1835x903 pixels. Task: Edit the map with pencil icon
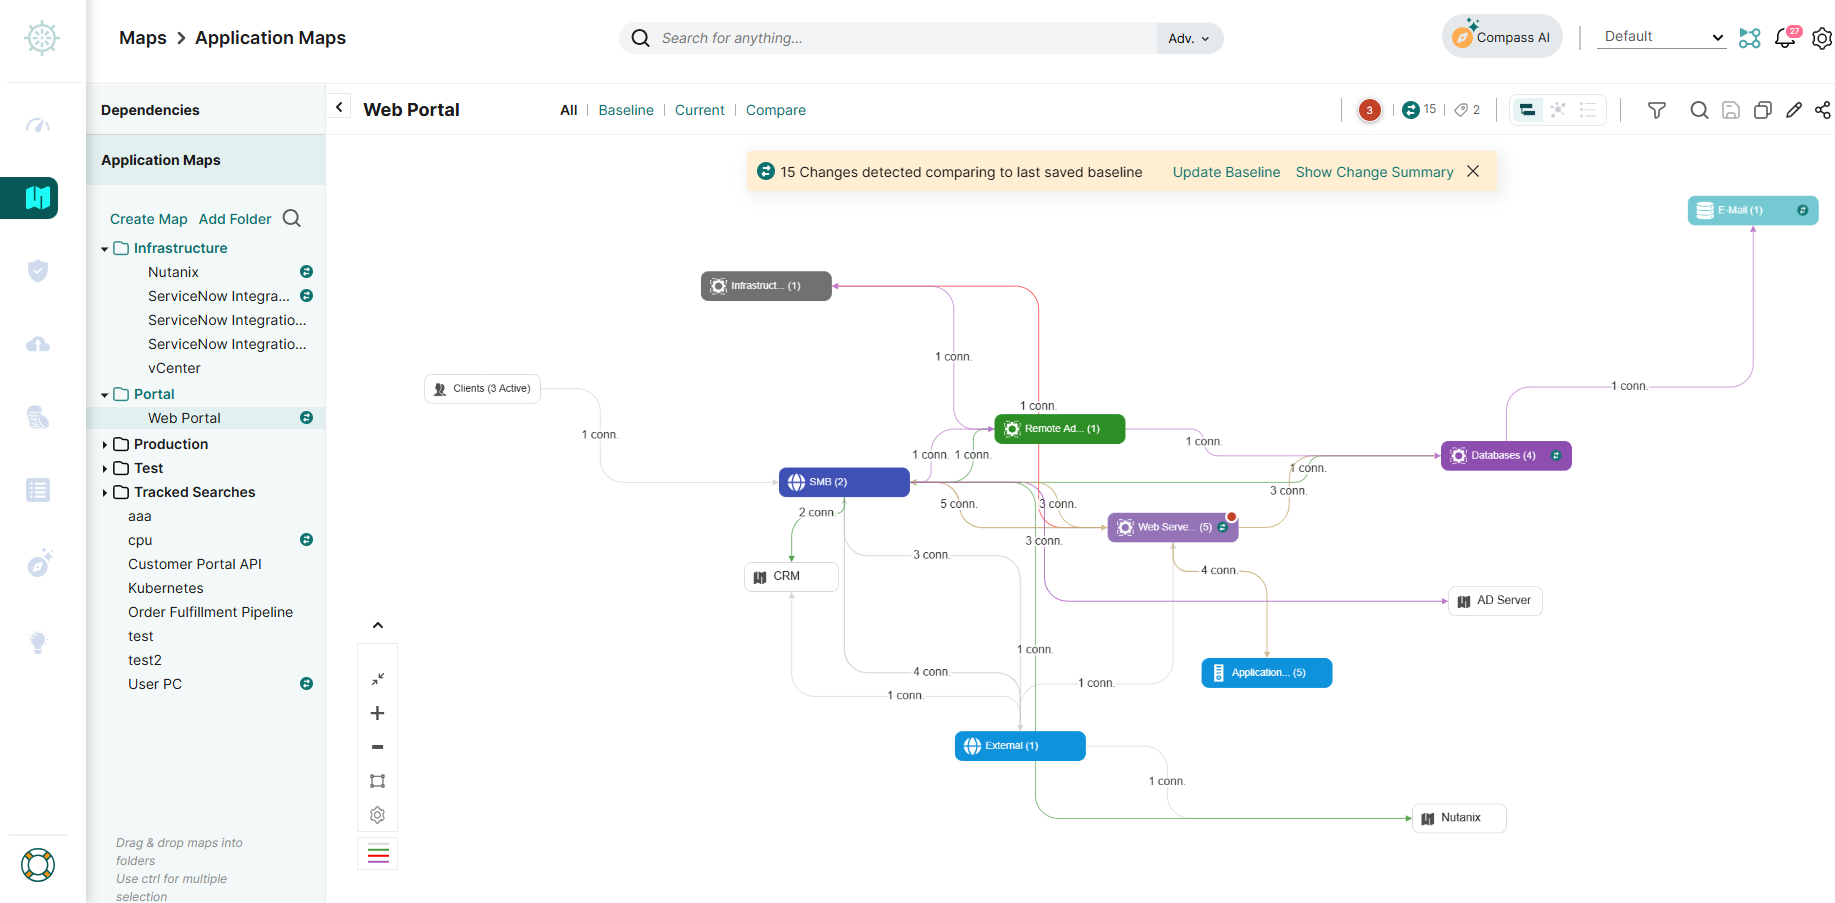1794,110
